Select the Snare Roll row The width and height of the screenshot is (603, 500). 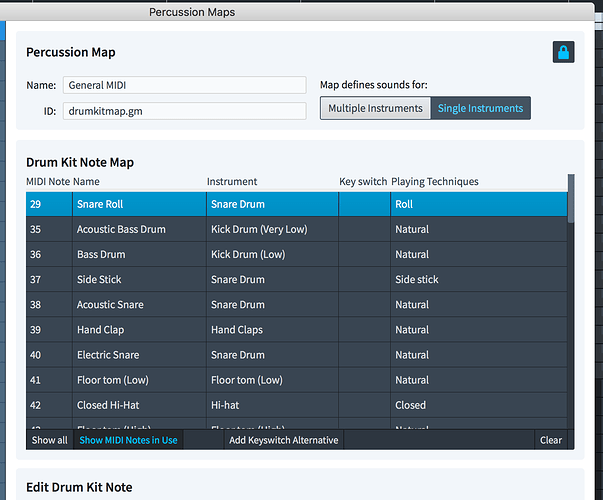coord(297,204)
